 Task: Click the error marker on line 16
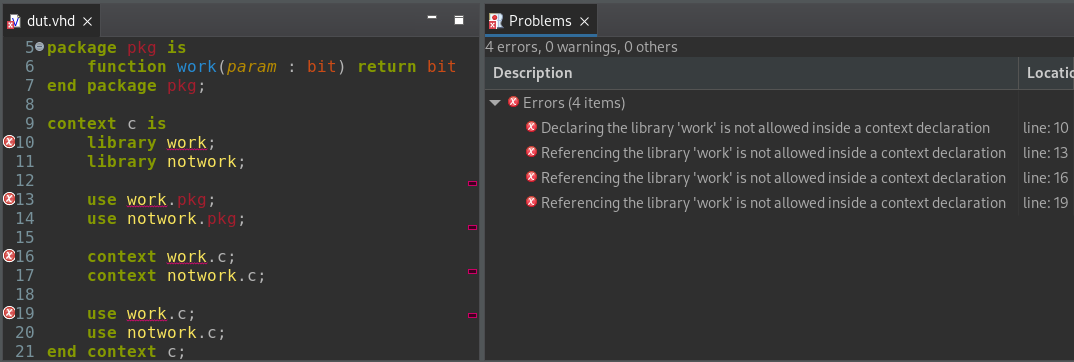point(9,256)
